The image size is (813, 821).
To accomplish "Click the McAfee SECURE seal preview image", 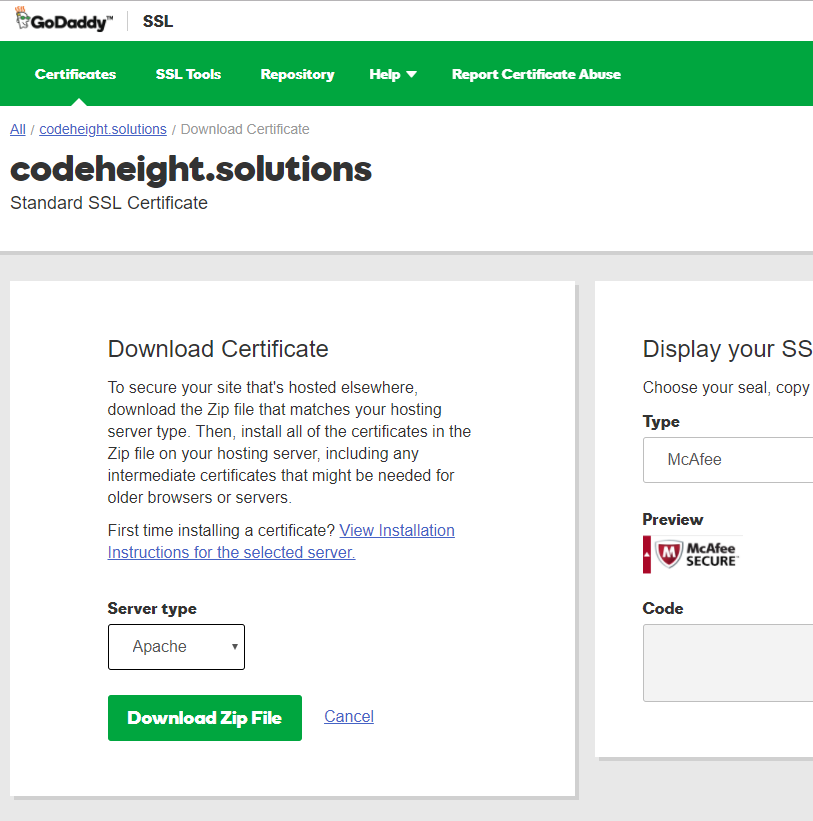I will tap(690, 553).
